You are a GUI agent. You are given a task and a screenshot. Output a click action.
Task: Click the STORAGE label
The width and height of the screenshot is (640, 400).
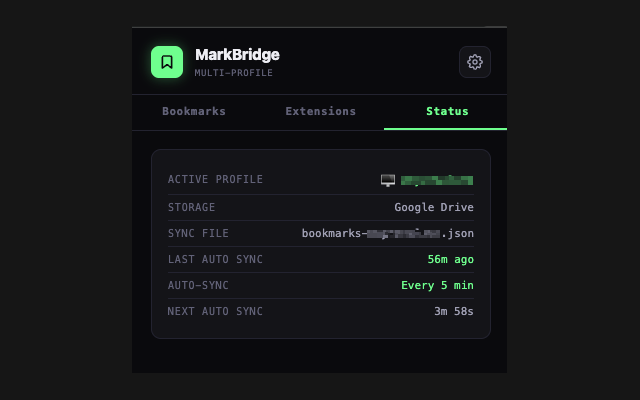click(191, 207)
